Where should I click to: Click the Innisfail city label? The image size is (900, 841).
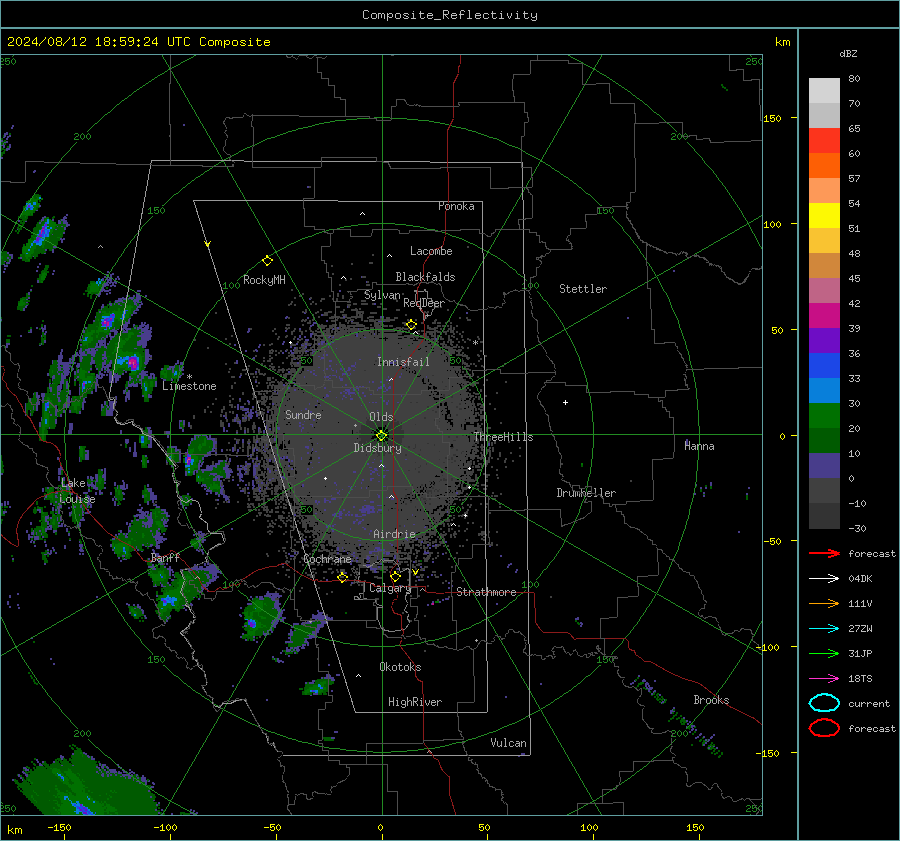[403, 362]
